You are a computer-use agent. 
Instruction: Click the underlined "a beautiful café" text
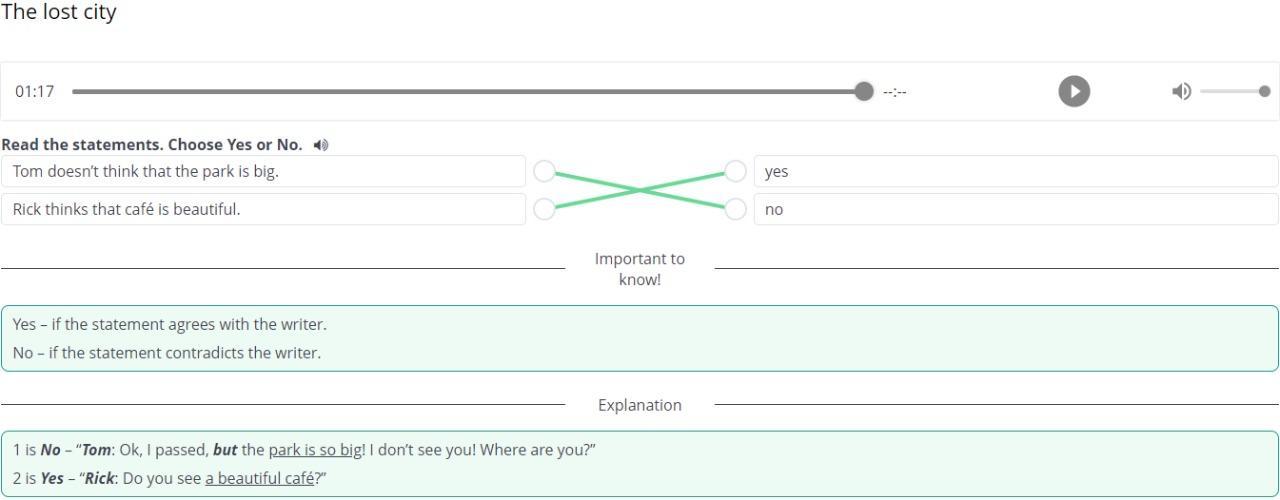[260, 478]
